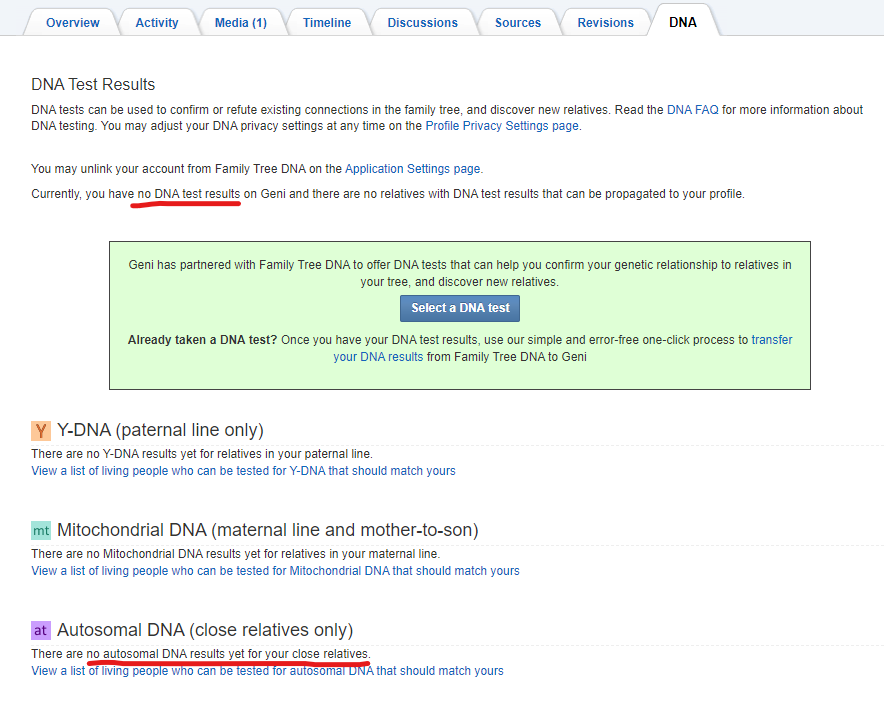
Task: Switch to the Sources tab
Action: click(517, 22)
